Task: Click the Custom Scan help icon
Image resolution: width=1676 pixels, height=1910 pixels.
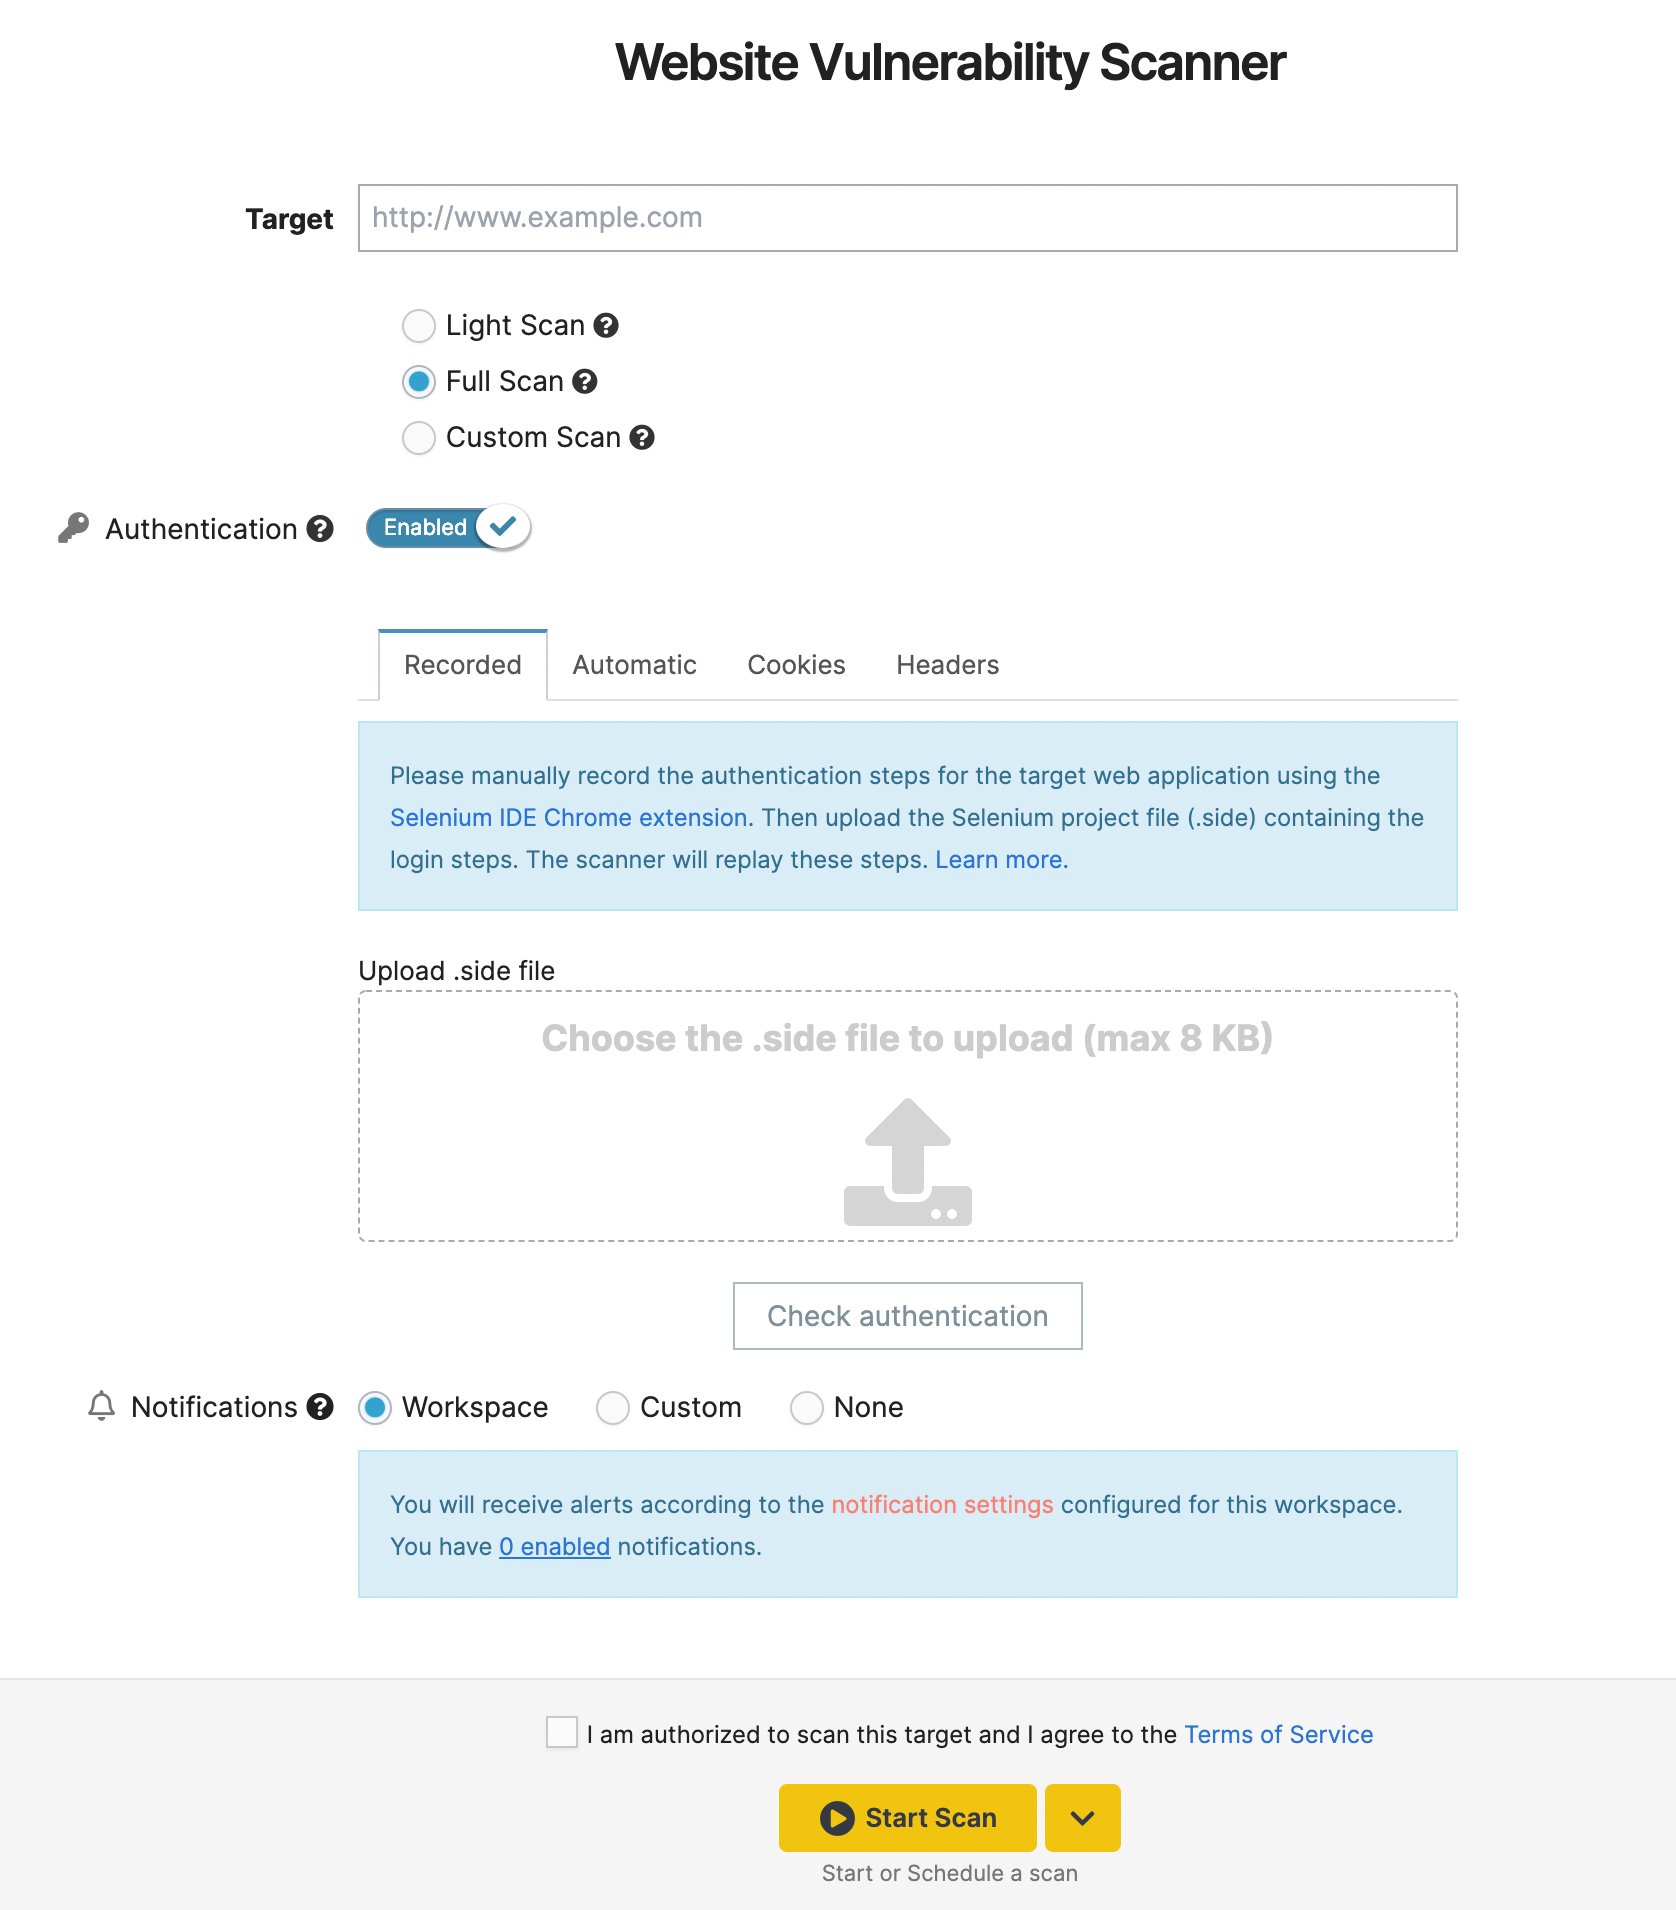Action: click(642, 437)
